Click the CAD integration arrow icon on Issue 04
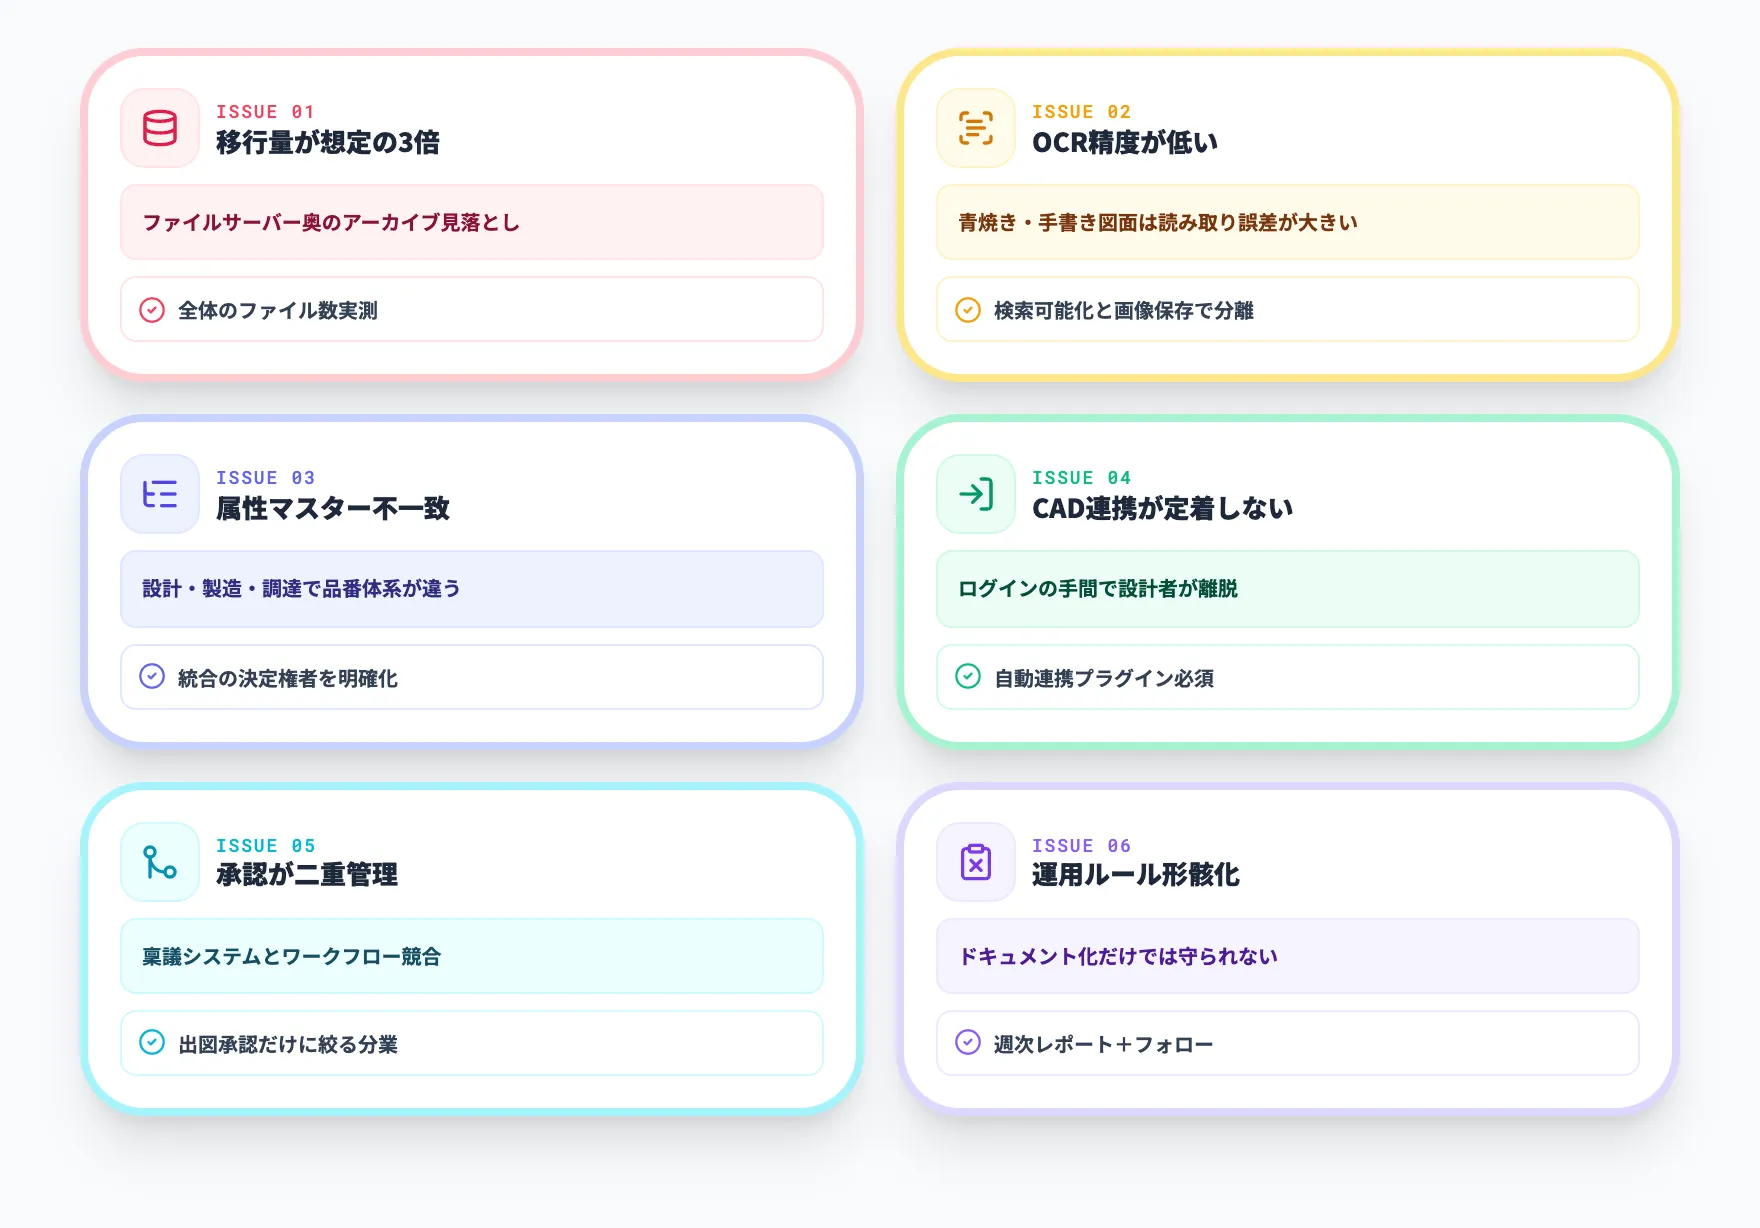The height and width of the screenshot is (1228, 1760). pyautogui.click(x=976, y=494)
